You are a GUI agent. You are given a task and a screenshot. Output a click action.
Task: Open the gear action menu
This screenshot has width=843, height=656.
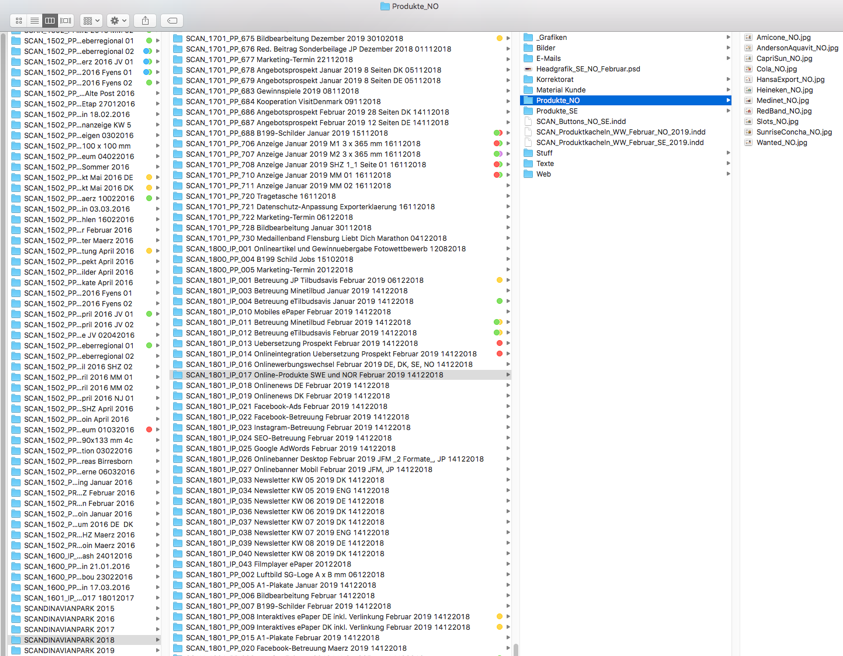(118, 20)
